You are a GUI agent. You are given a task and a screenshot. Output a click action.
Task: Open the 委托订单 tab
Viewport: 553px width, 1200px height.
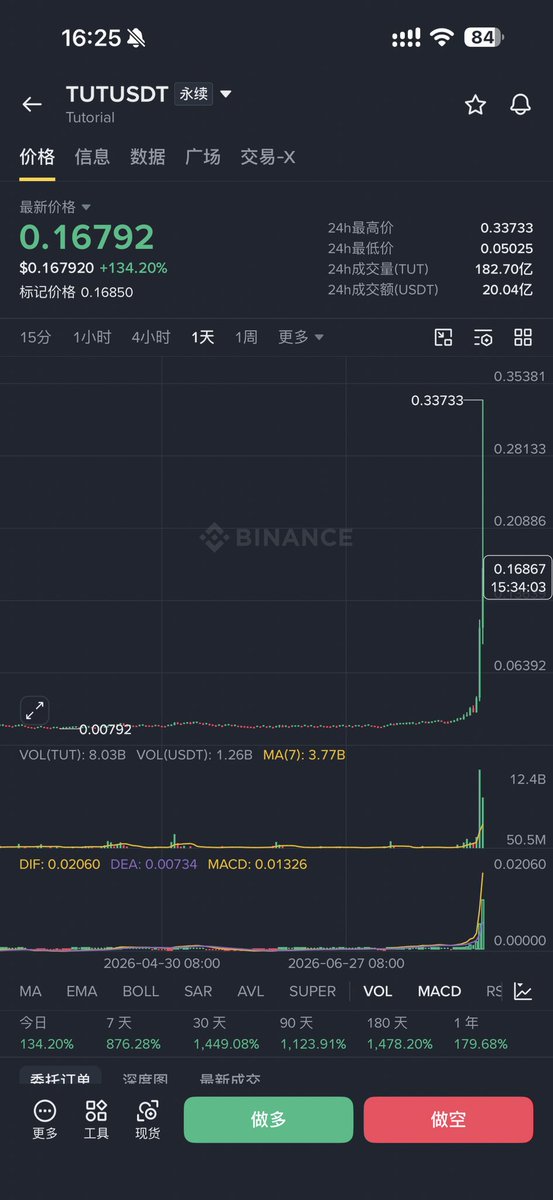pyautogui.click(x=61, y=1079)
